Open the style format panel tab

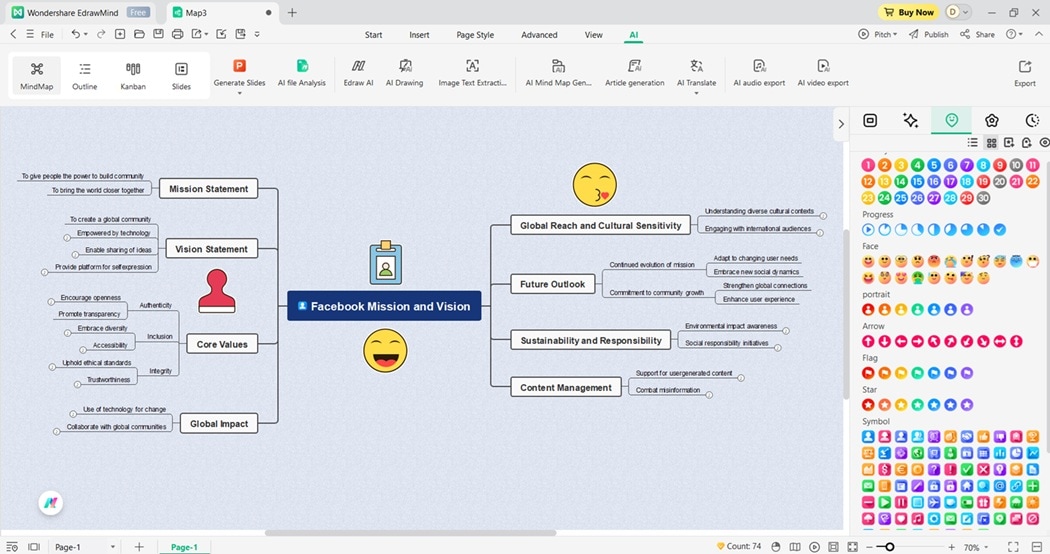870,120
